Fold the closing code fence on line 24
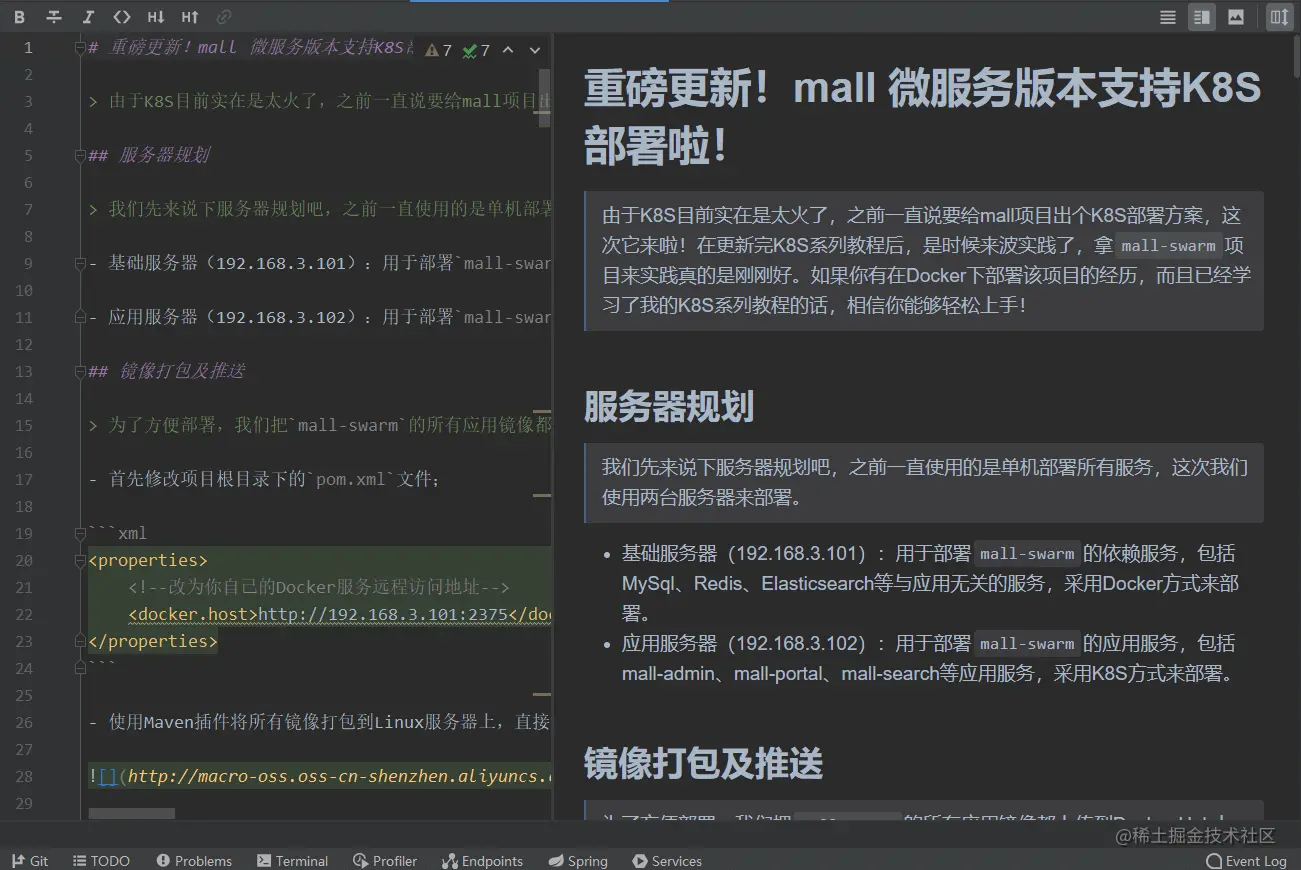1301x870 pixels. [x=80, y=668]
